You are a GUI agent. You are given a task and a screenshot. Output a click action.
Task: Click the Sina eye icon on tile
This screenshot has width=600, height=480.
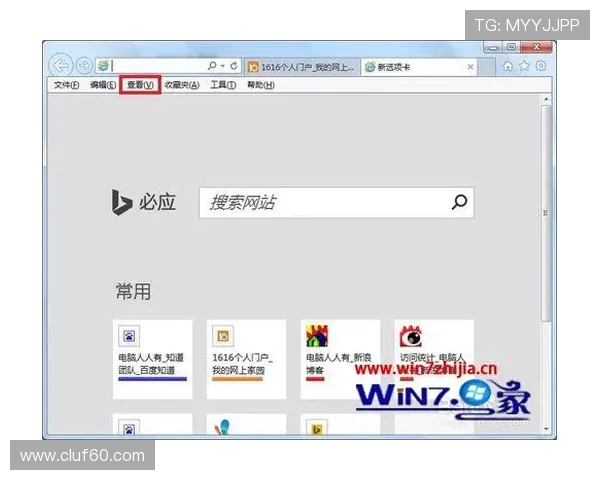[411, 336]
